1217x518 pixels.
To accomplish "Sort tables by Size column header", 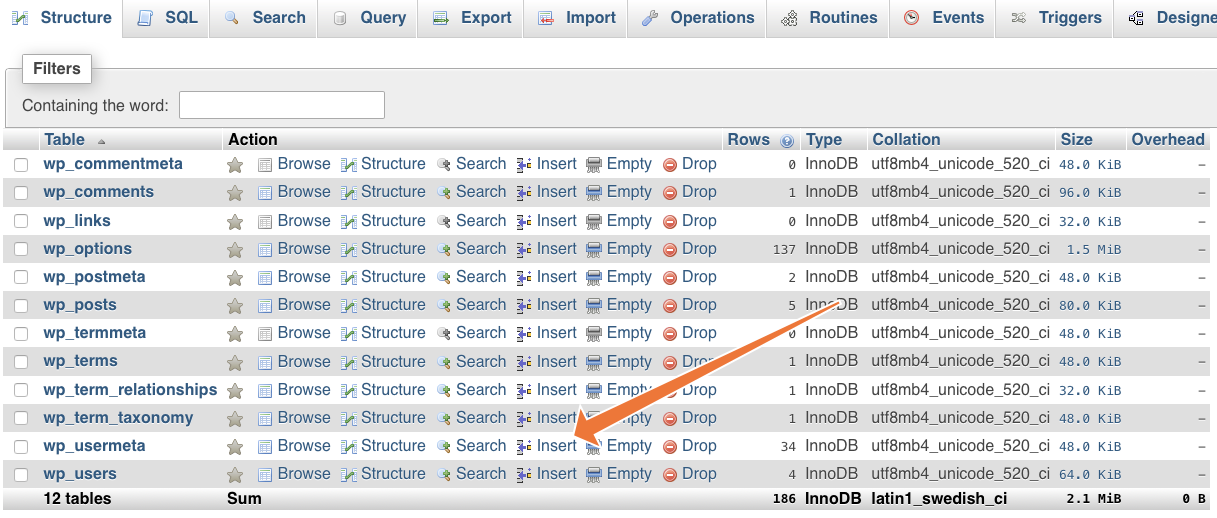I will pos(1076,140).
